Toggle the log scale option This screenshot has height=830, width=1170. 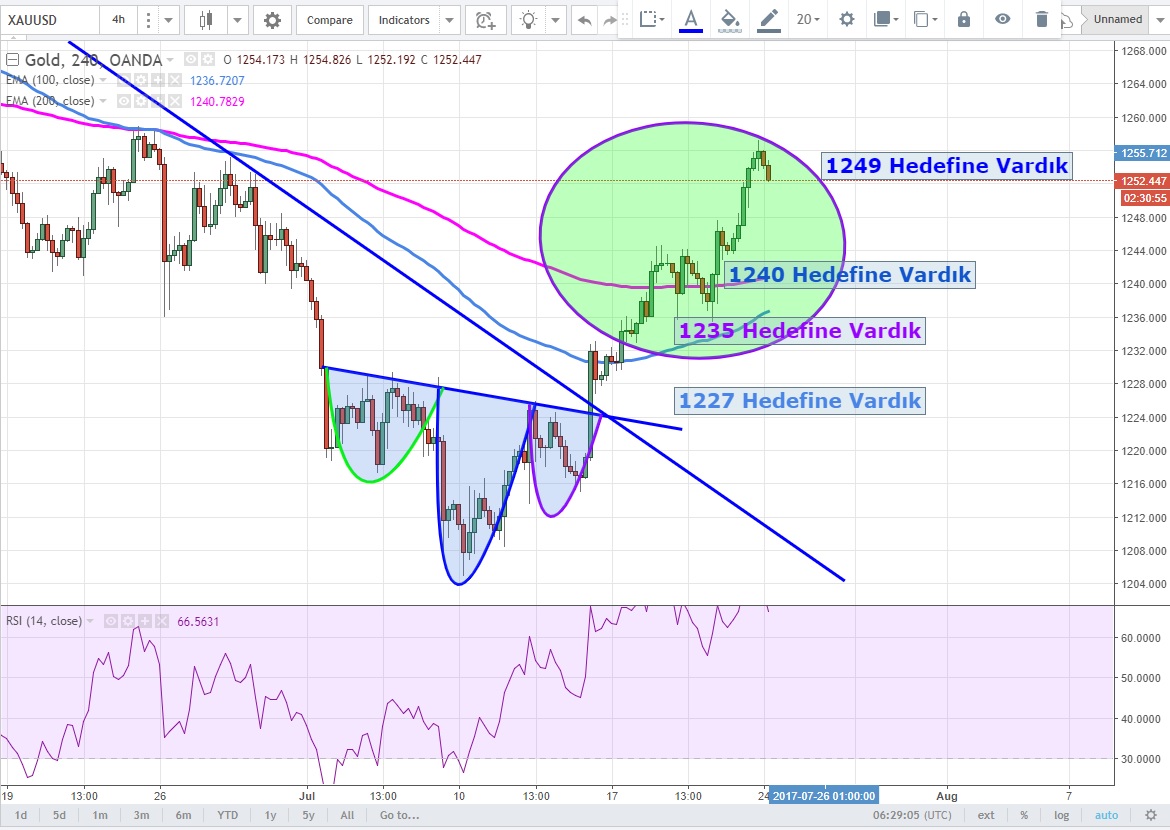tap(1062, 815)
